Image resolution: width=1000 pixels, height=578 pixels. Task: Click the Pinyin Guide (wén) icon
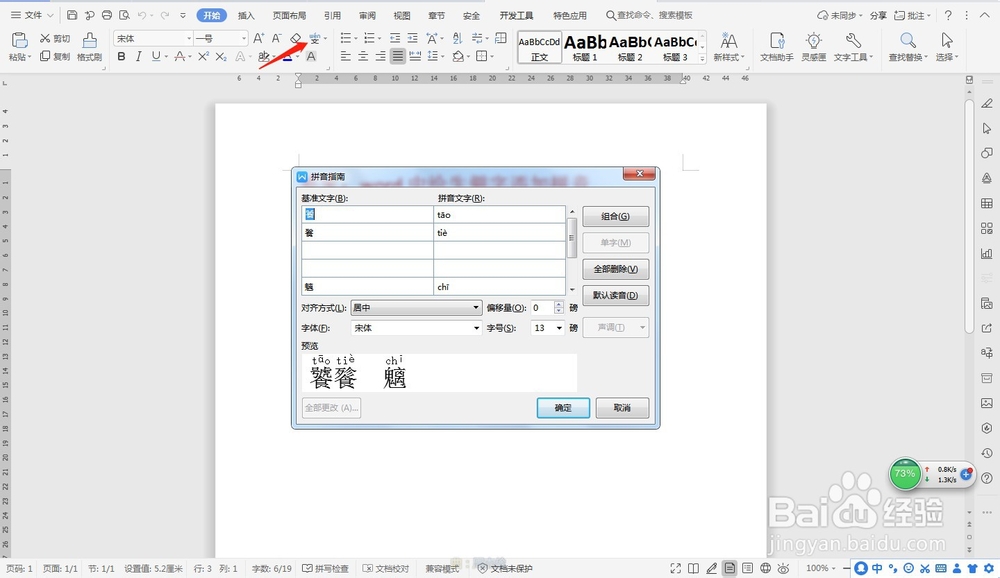click(314, 38)
